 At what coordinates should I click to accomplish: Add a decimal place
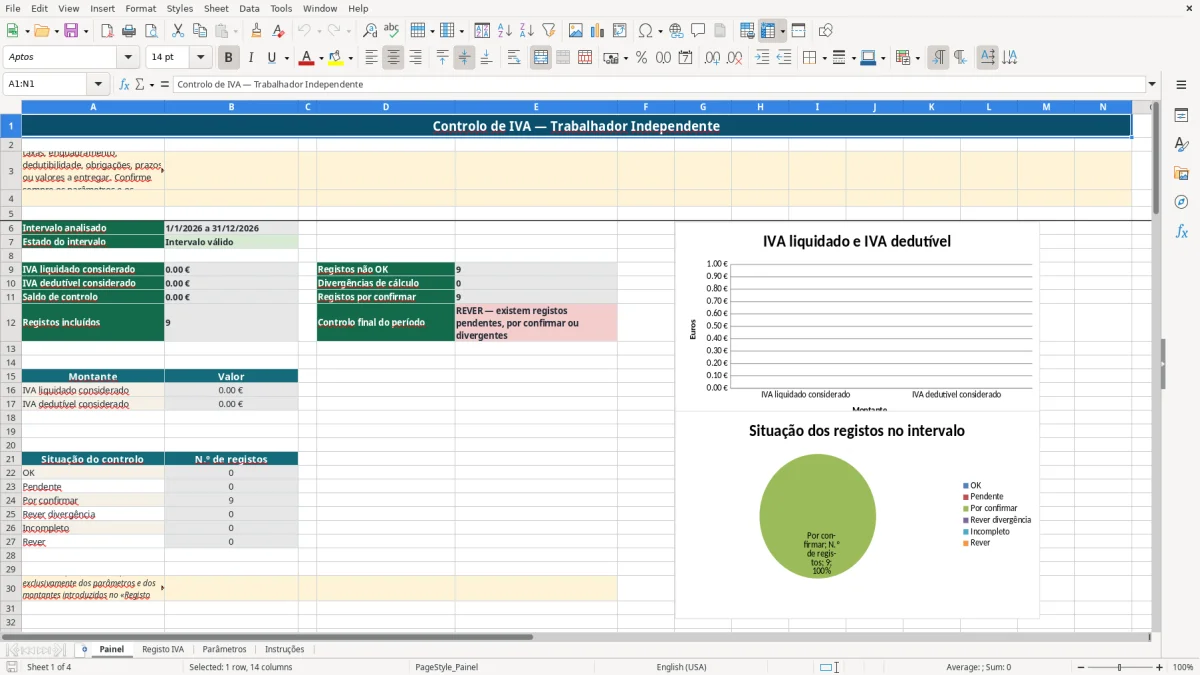713,58
